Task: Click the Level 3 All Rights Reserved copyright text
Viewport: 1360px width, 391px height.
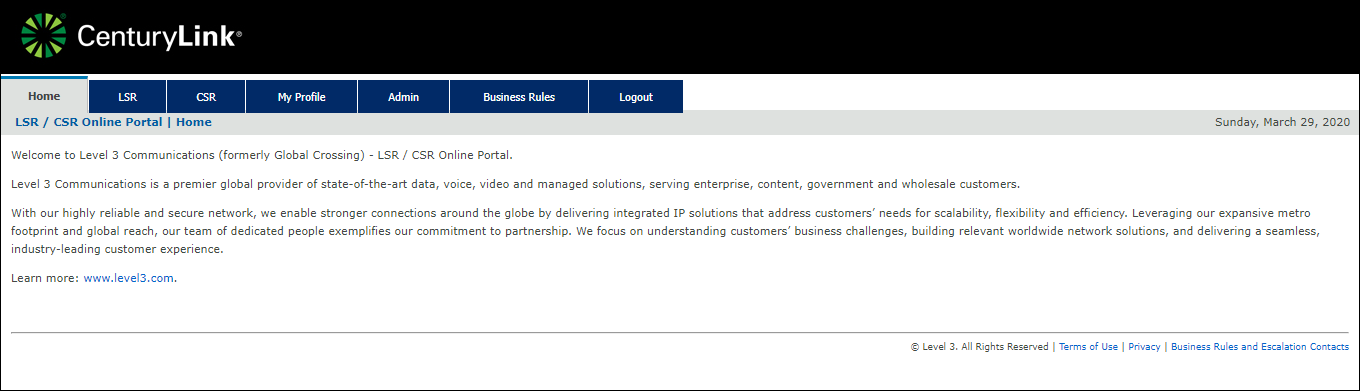Action: point(980,347)
